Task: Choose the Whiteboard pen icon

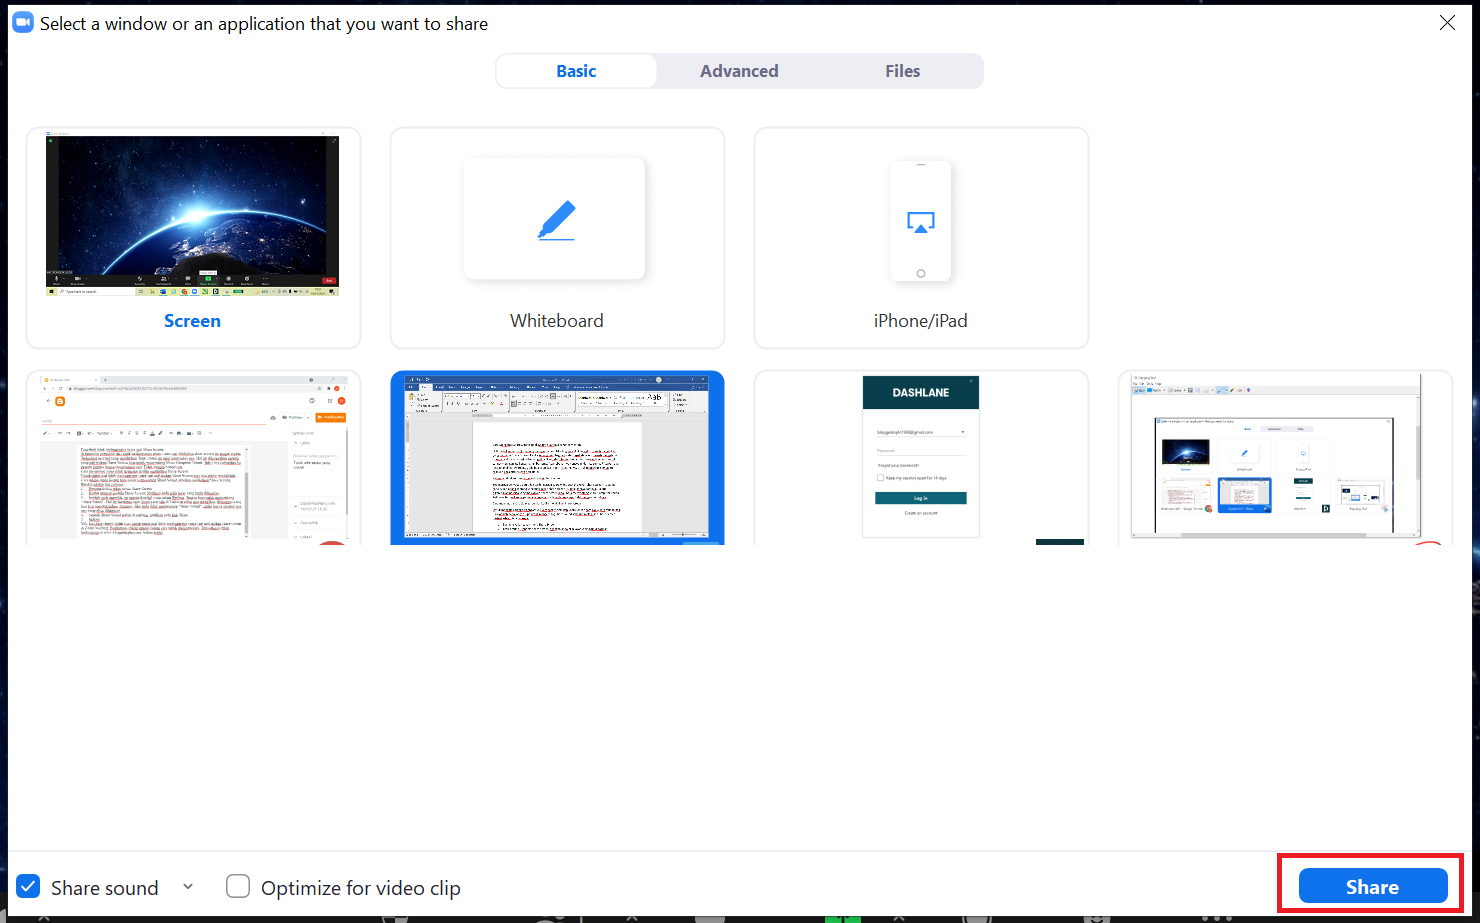Action: (556, 219)
